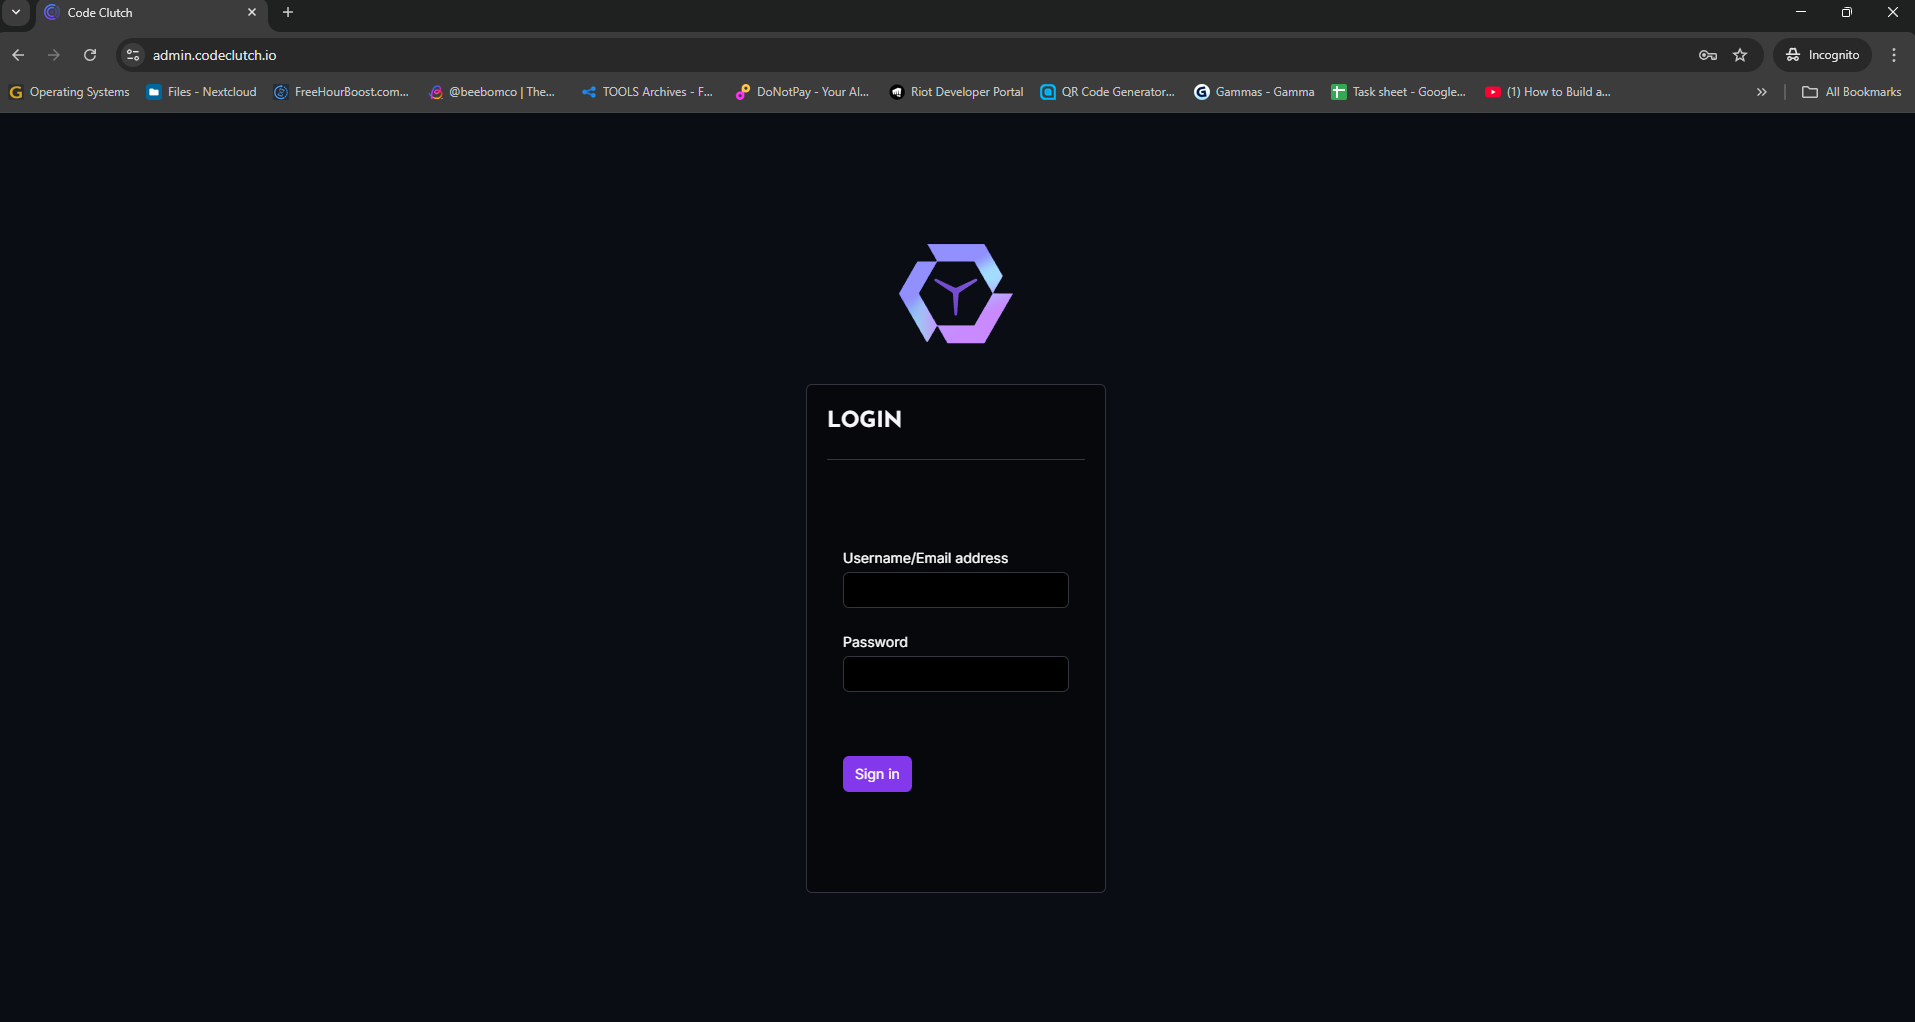Click the Sign in button
Screen dimensions: 1915x1022
pyautogui.click(x=876, y=773)
